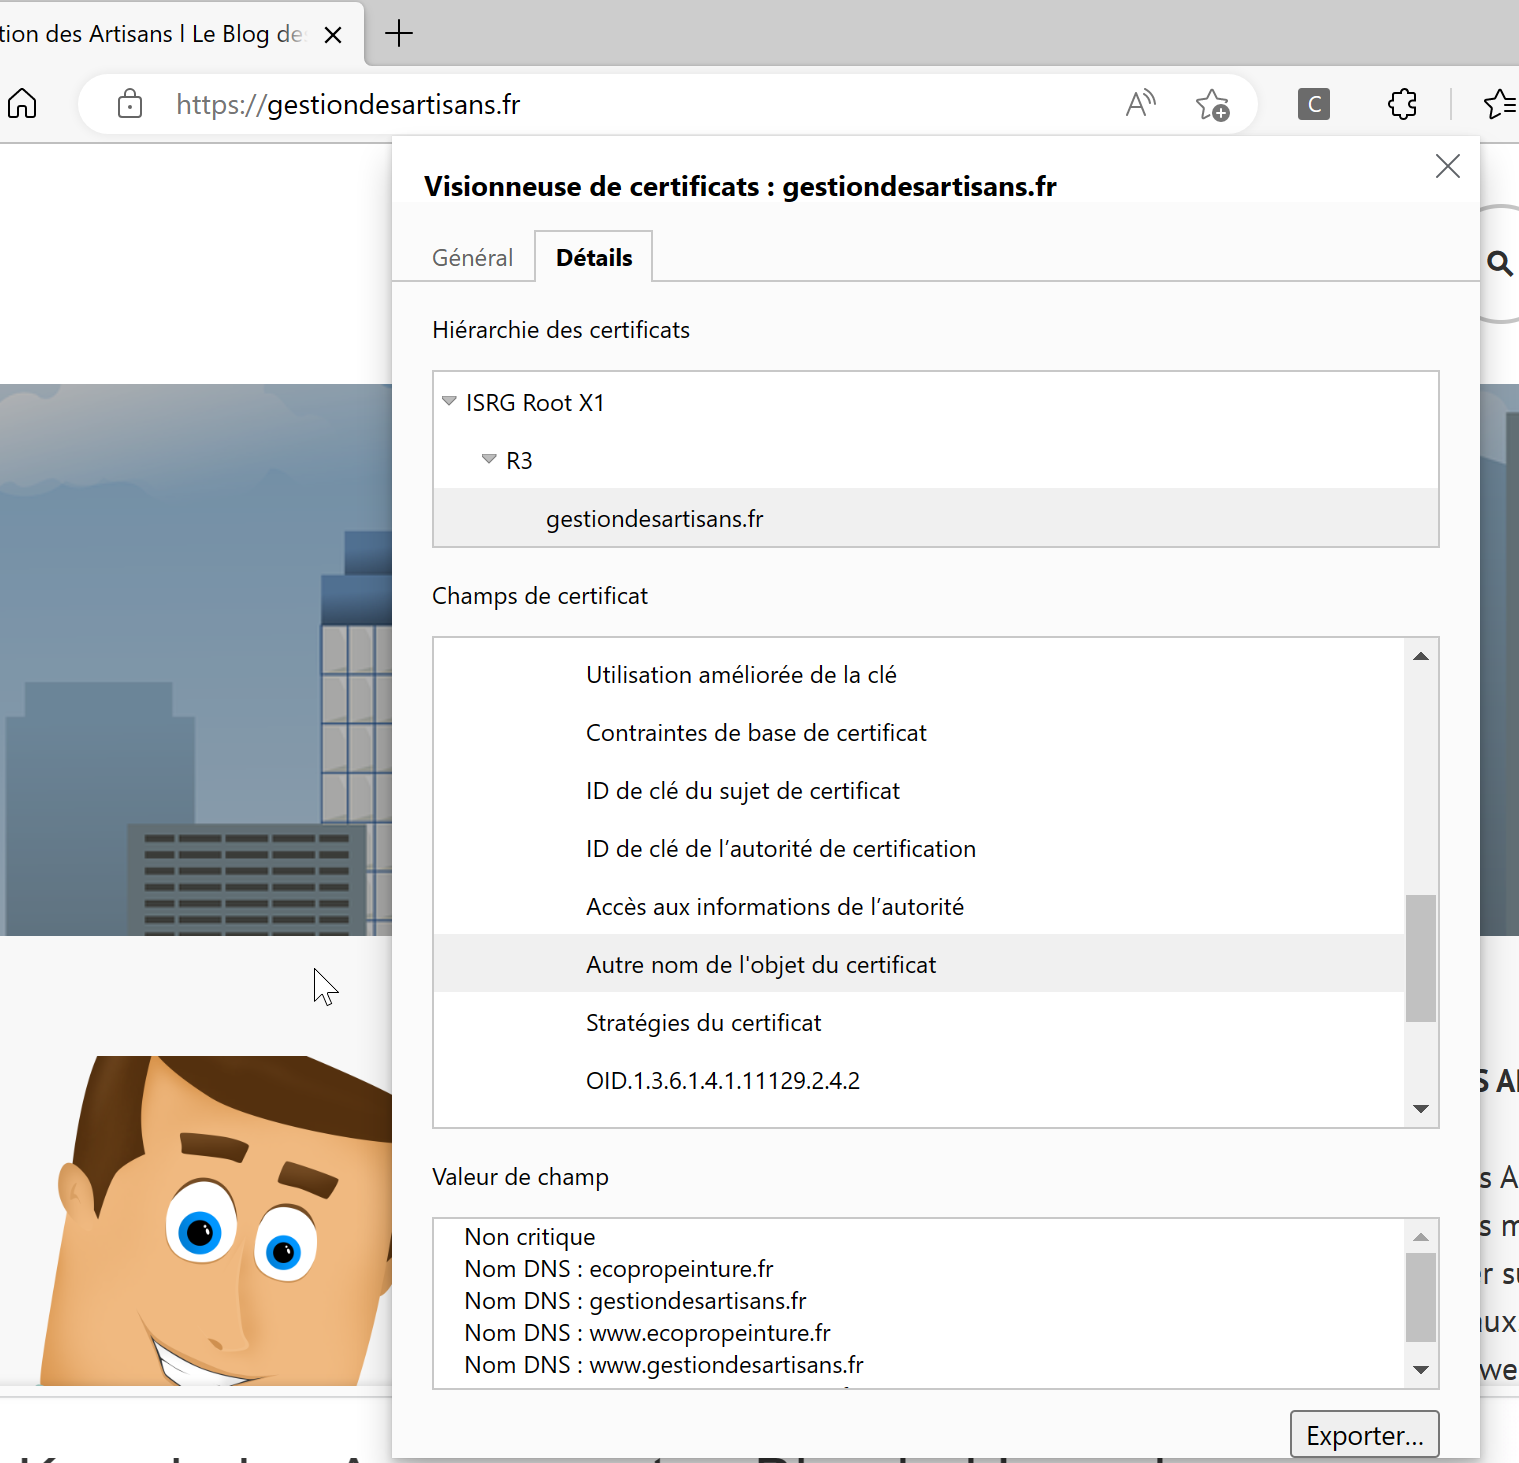Select the Détails tab

594,258
